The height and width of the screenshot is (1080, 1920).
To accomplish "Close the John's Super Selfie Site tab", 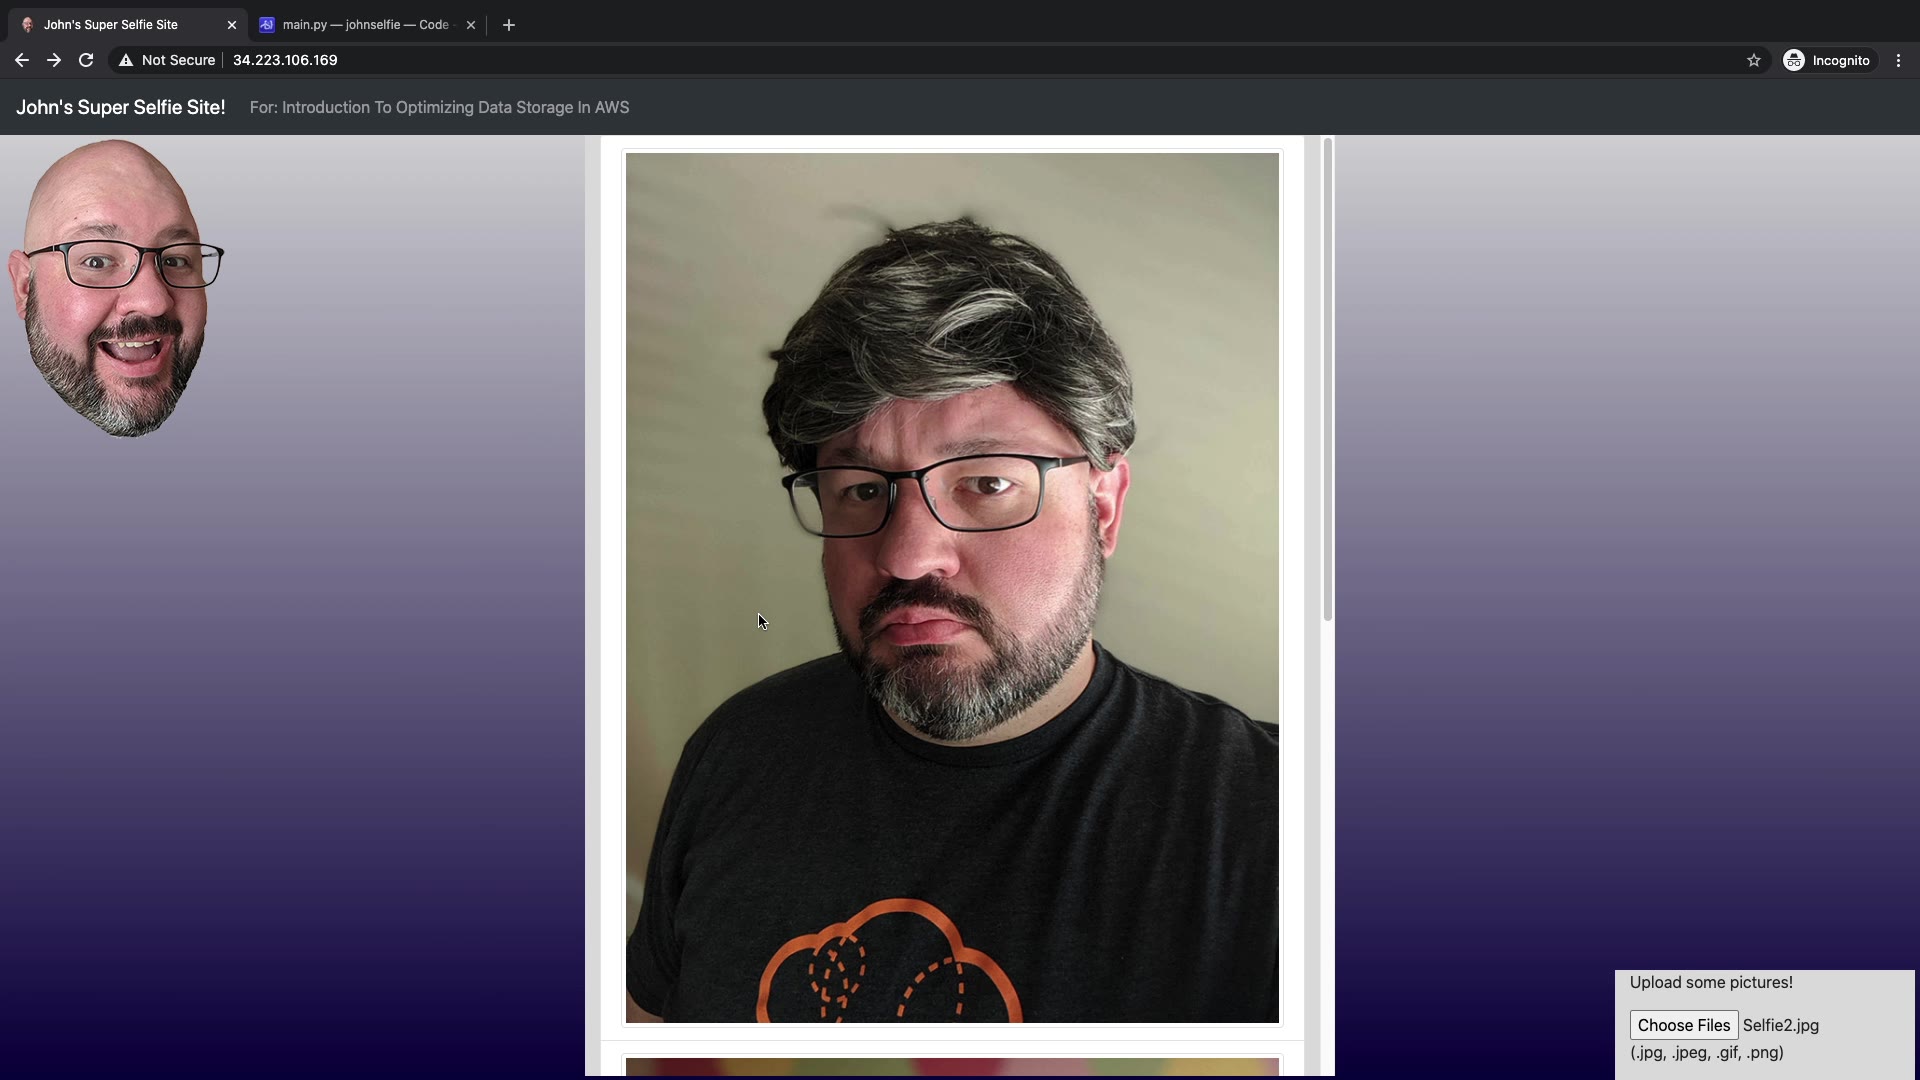I will pyautogui.click(x=232, y=25).
